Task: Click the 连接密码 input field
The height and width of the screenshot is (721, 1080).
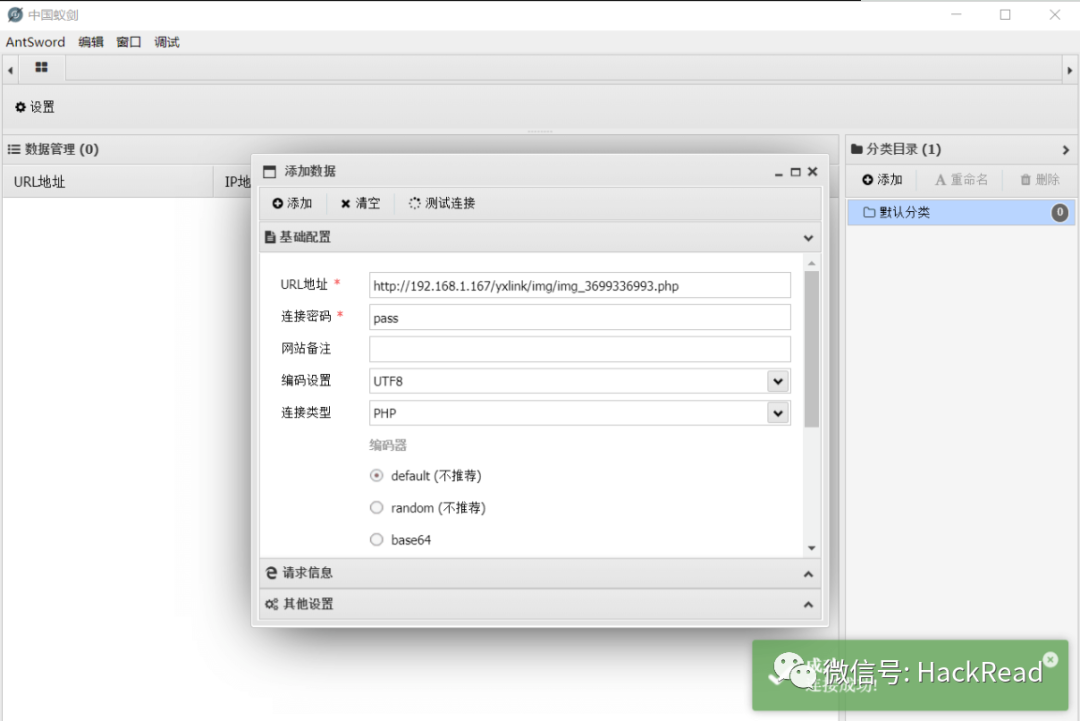Action: coord(579,317)
